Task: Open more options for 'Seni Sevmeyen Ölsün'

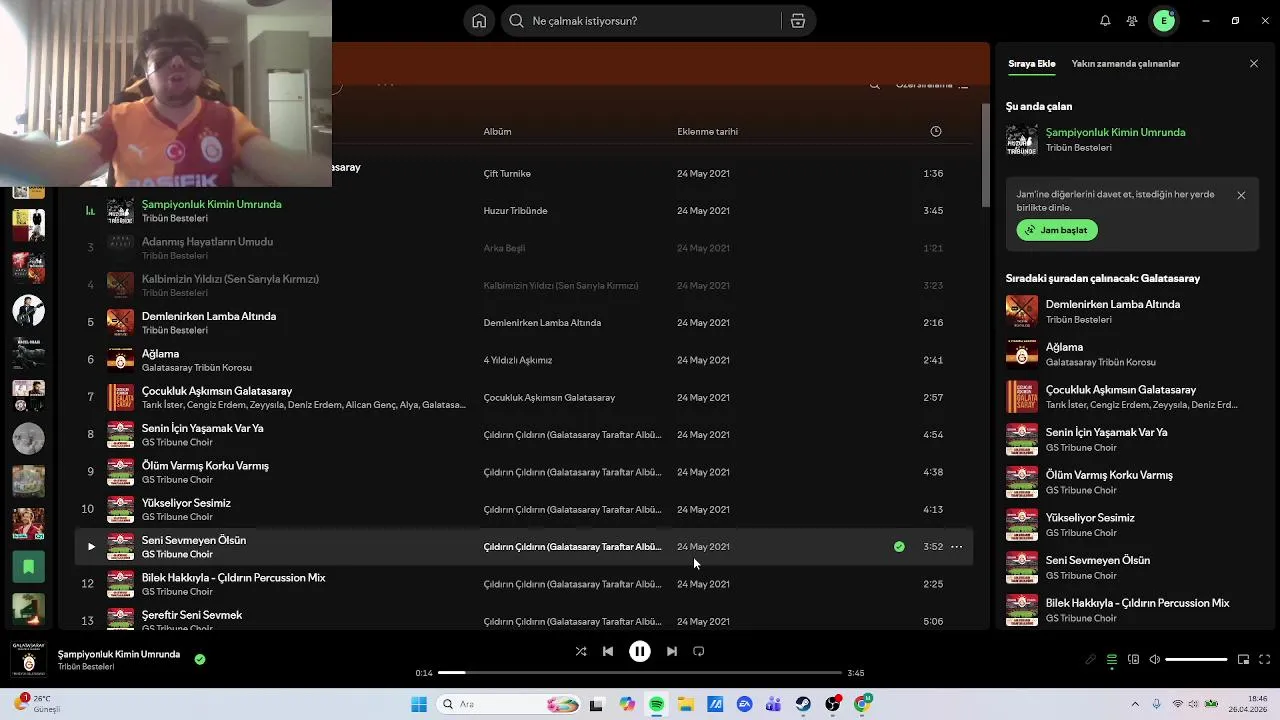Action: pyautogui.click(x=956, y=547)
